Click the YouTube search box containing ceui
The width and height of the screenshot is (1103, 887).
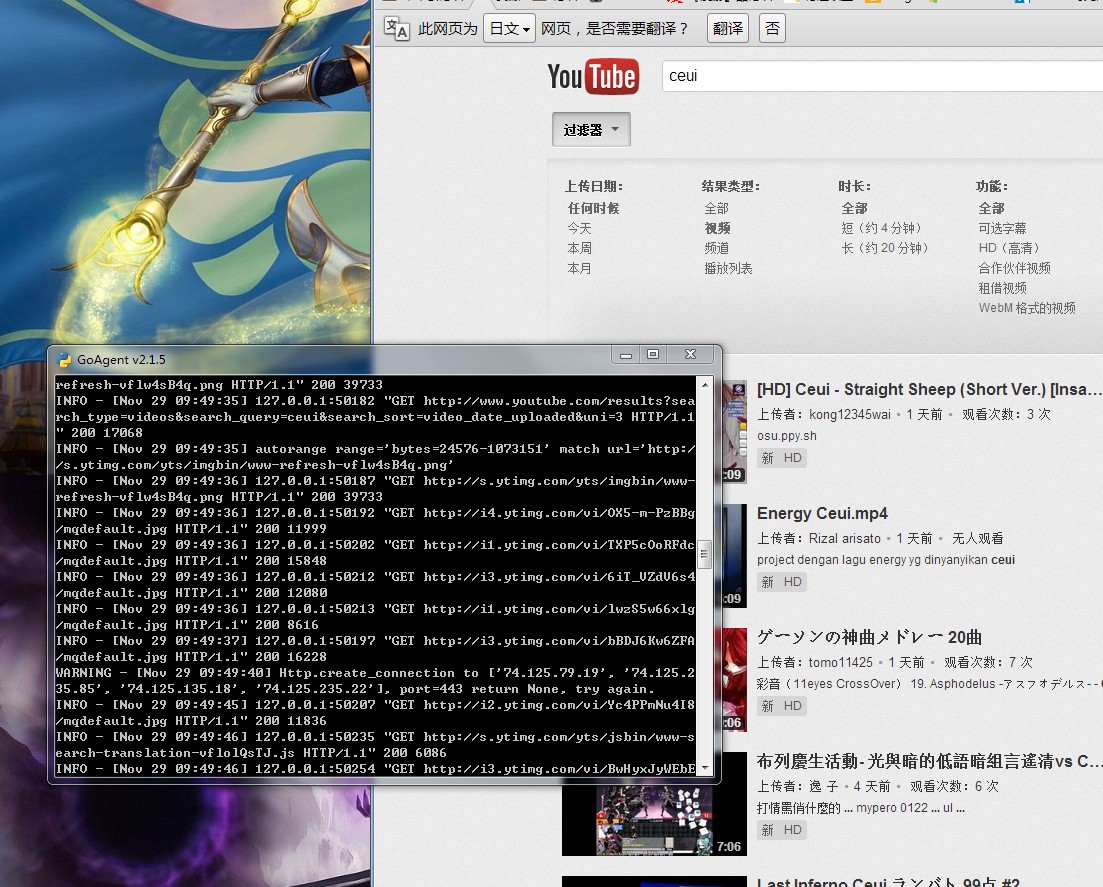pyautogui.click(x=882, y=76)
